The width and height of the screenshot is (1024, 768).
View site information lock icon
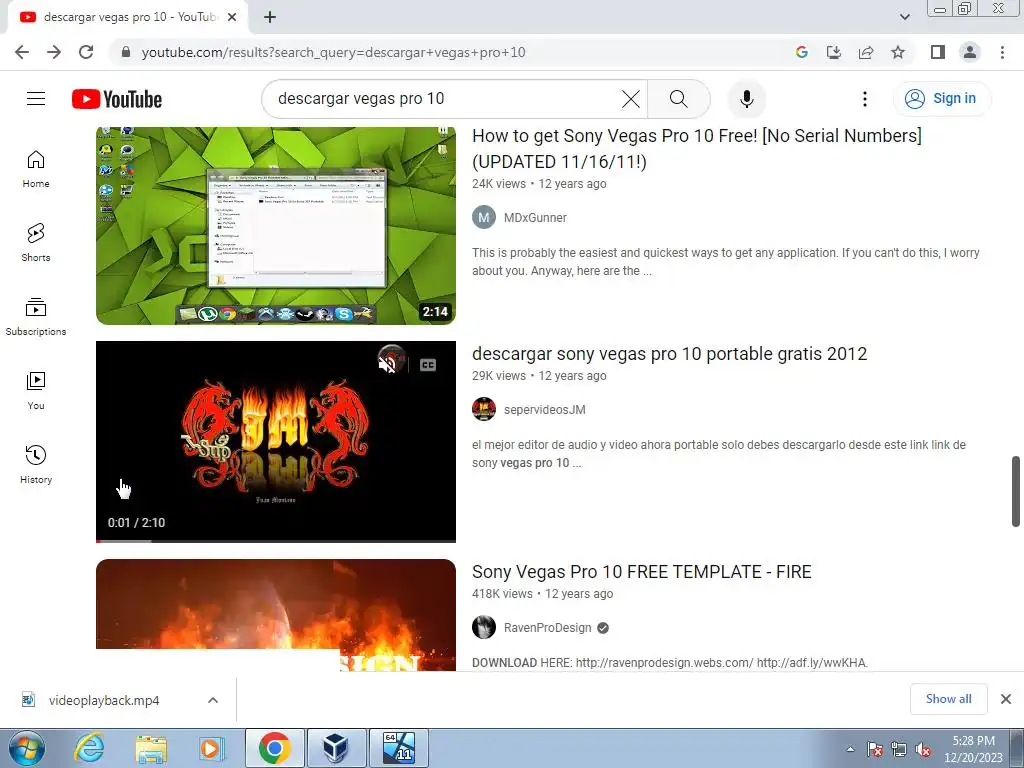[126, 52]
